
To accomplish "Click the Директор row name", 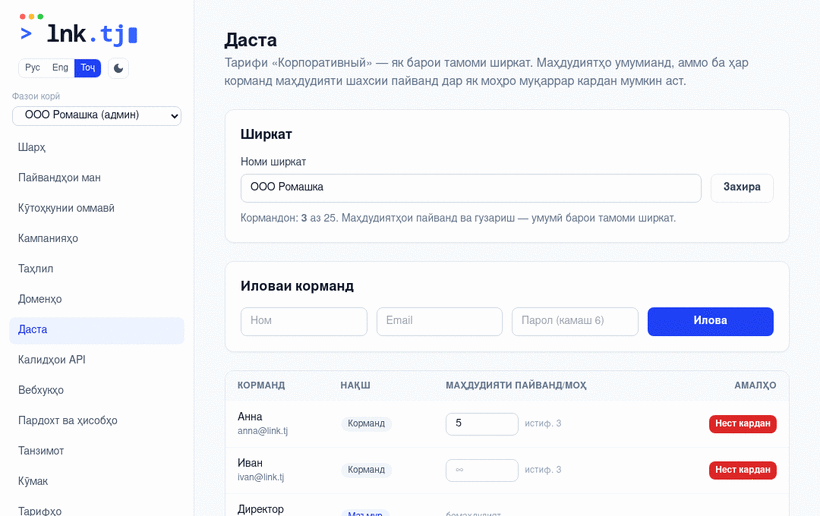I will point(260,509).
